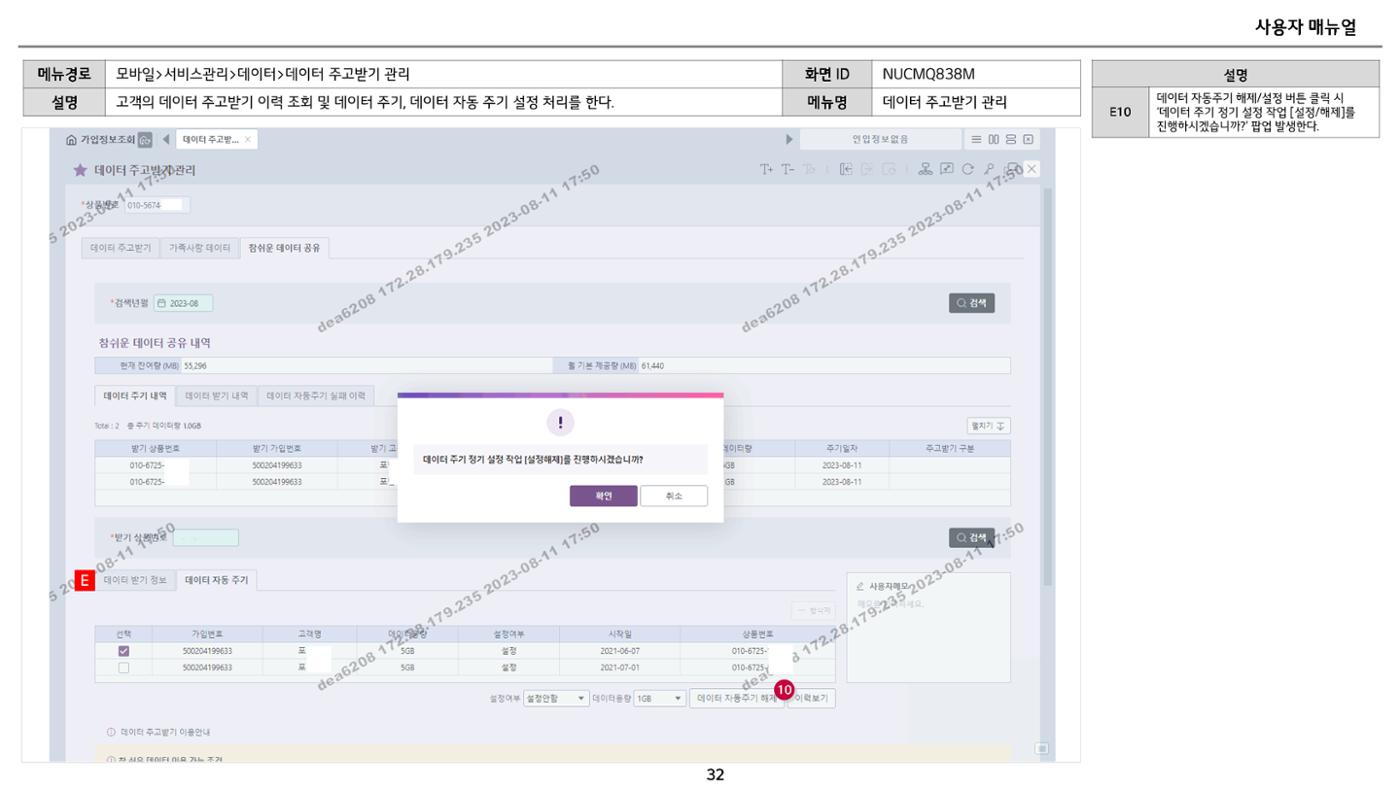Cancel the popup with 취소 button

(674, 496)
